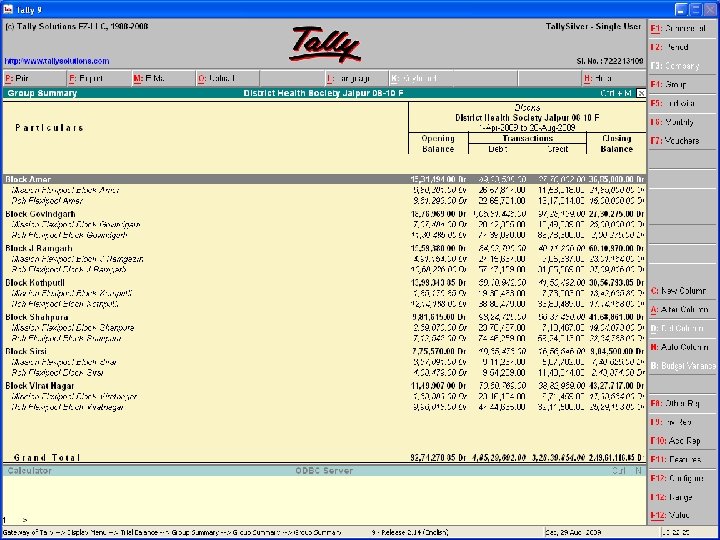The width and height of the screenshot is (720, 540).
Task: Click the D: Del Column button
Action: point(683,329)
